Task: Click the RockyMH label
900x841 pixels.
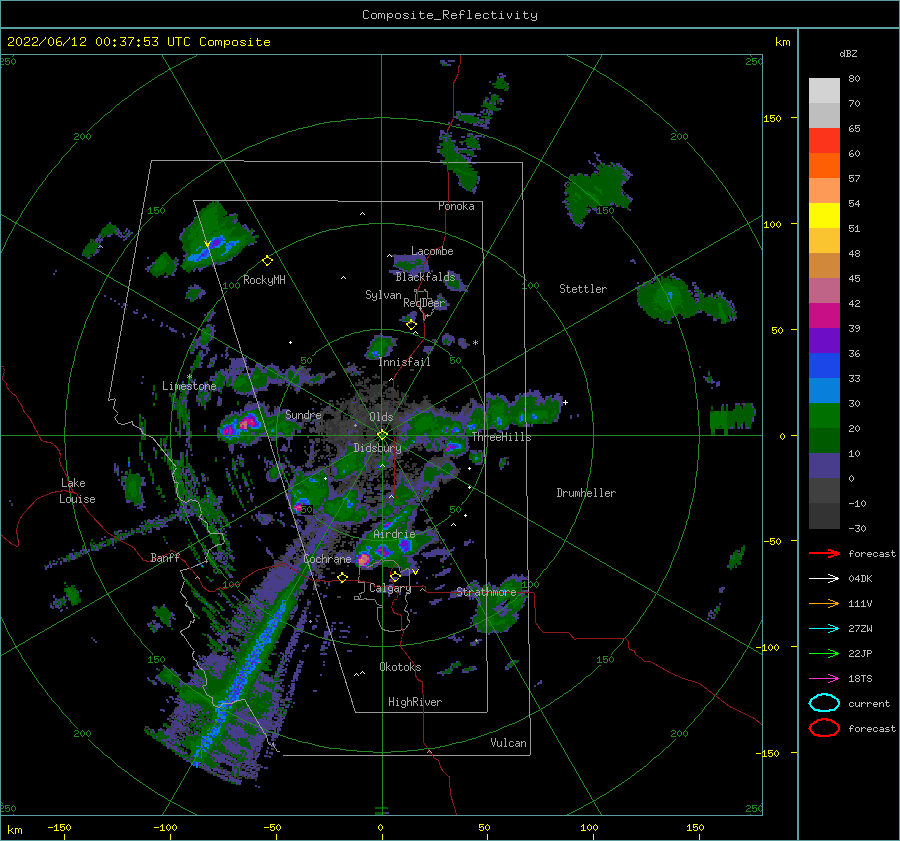Action: pyautogui.click(x=264, y=280)
